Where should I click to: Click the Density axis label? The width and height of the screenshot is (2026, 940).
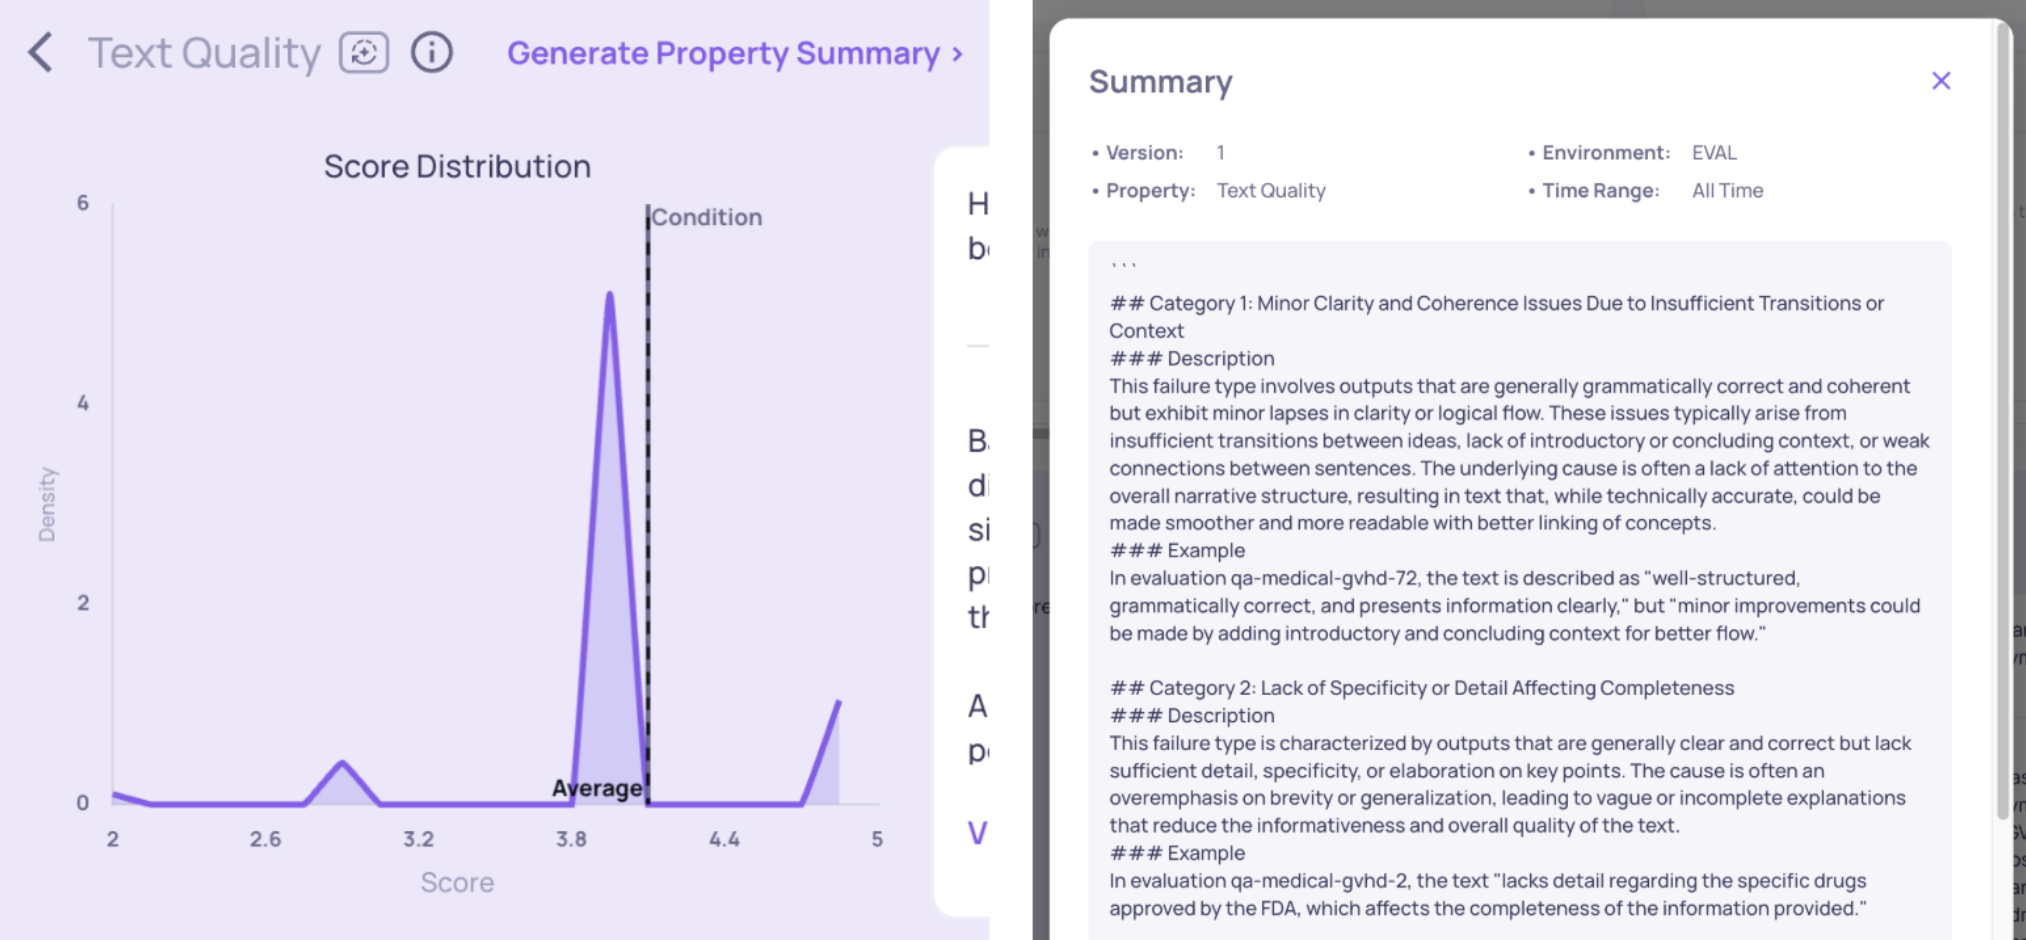tap(46, 504)
